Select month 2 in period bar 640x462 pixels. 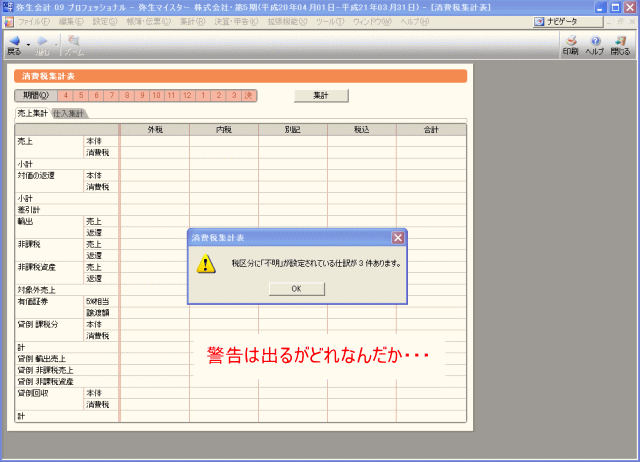(x=218, y=96)
